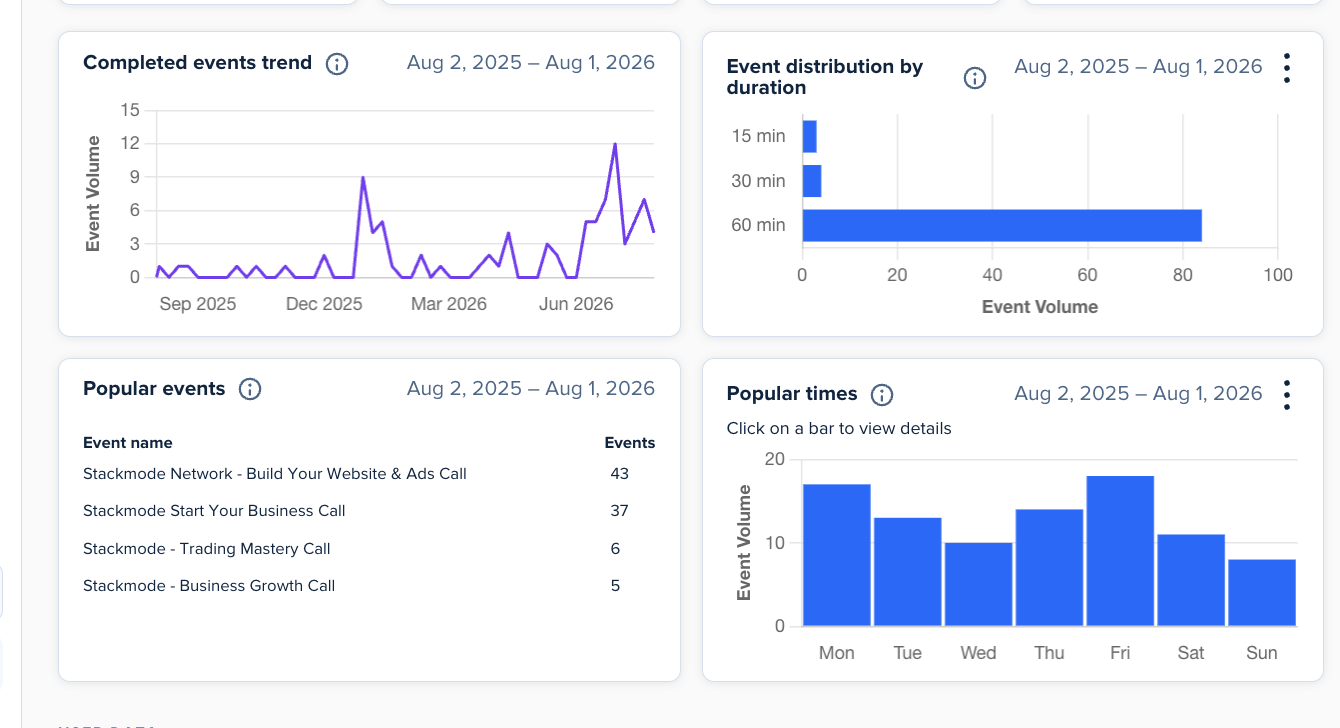Open three-dot menu on Event distribution card
Viewport: 1340px width, 728px height.
click(x=1287, y=68)
